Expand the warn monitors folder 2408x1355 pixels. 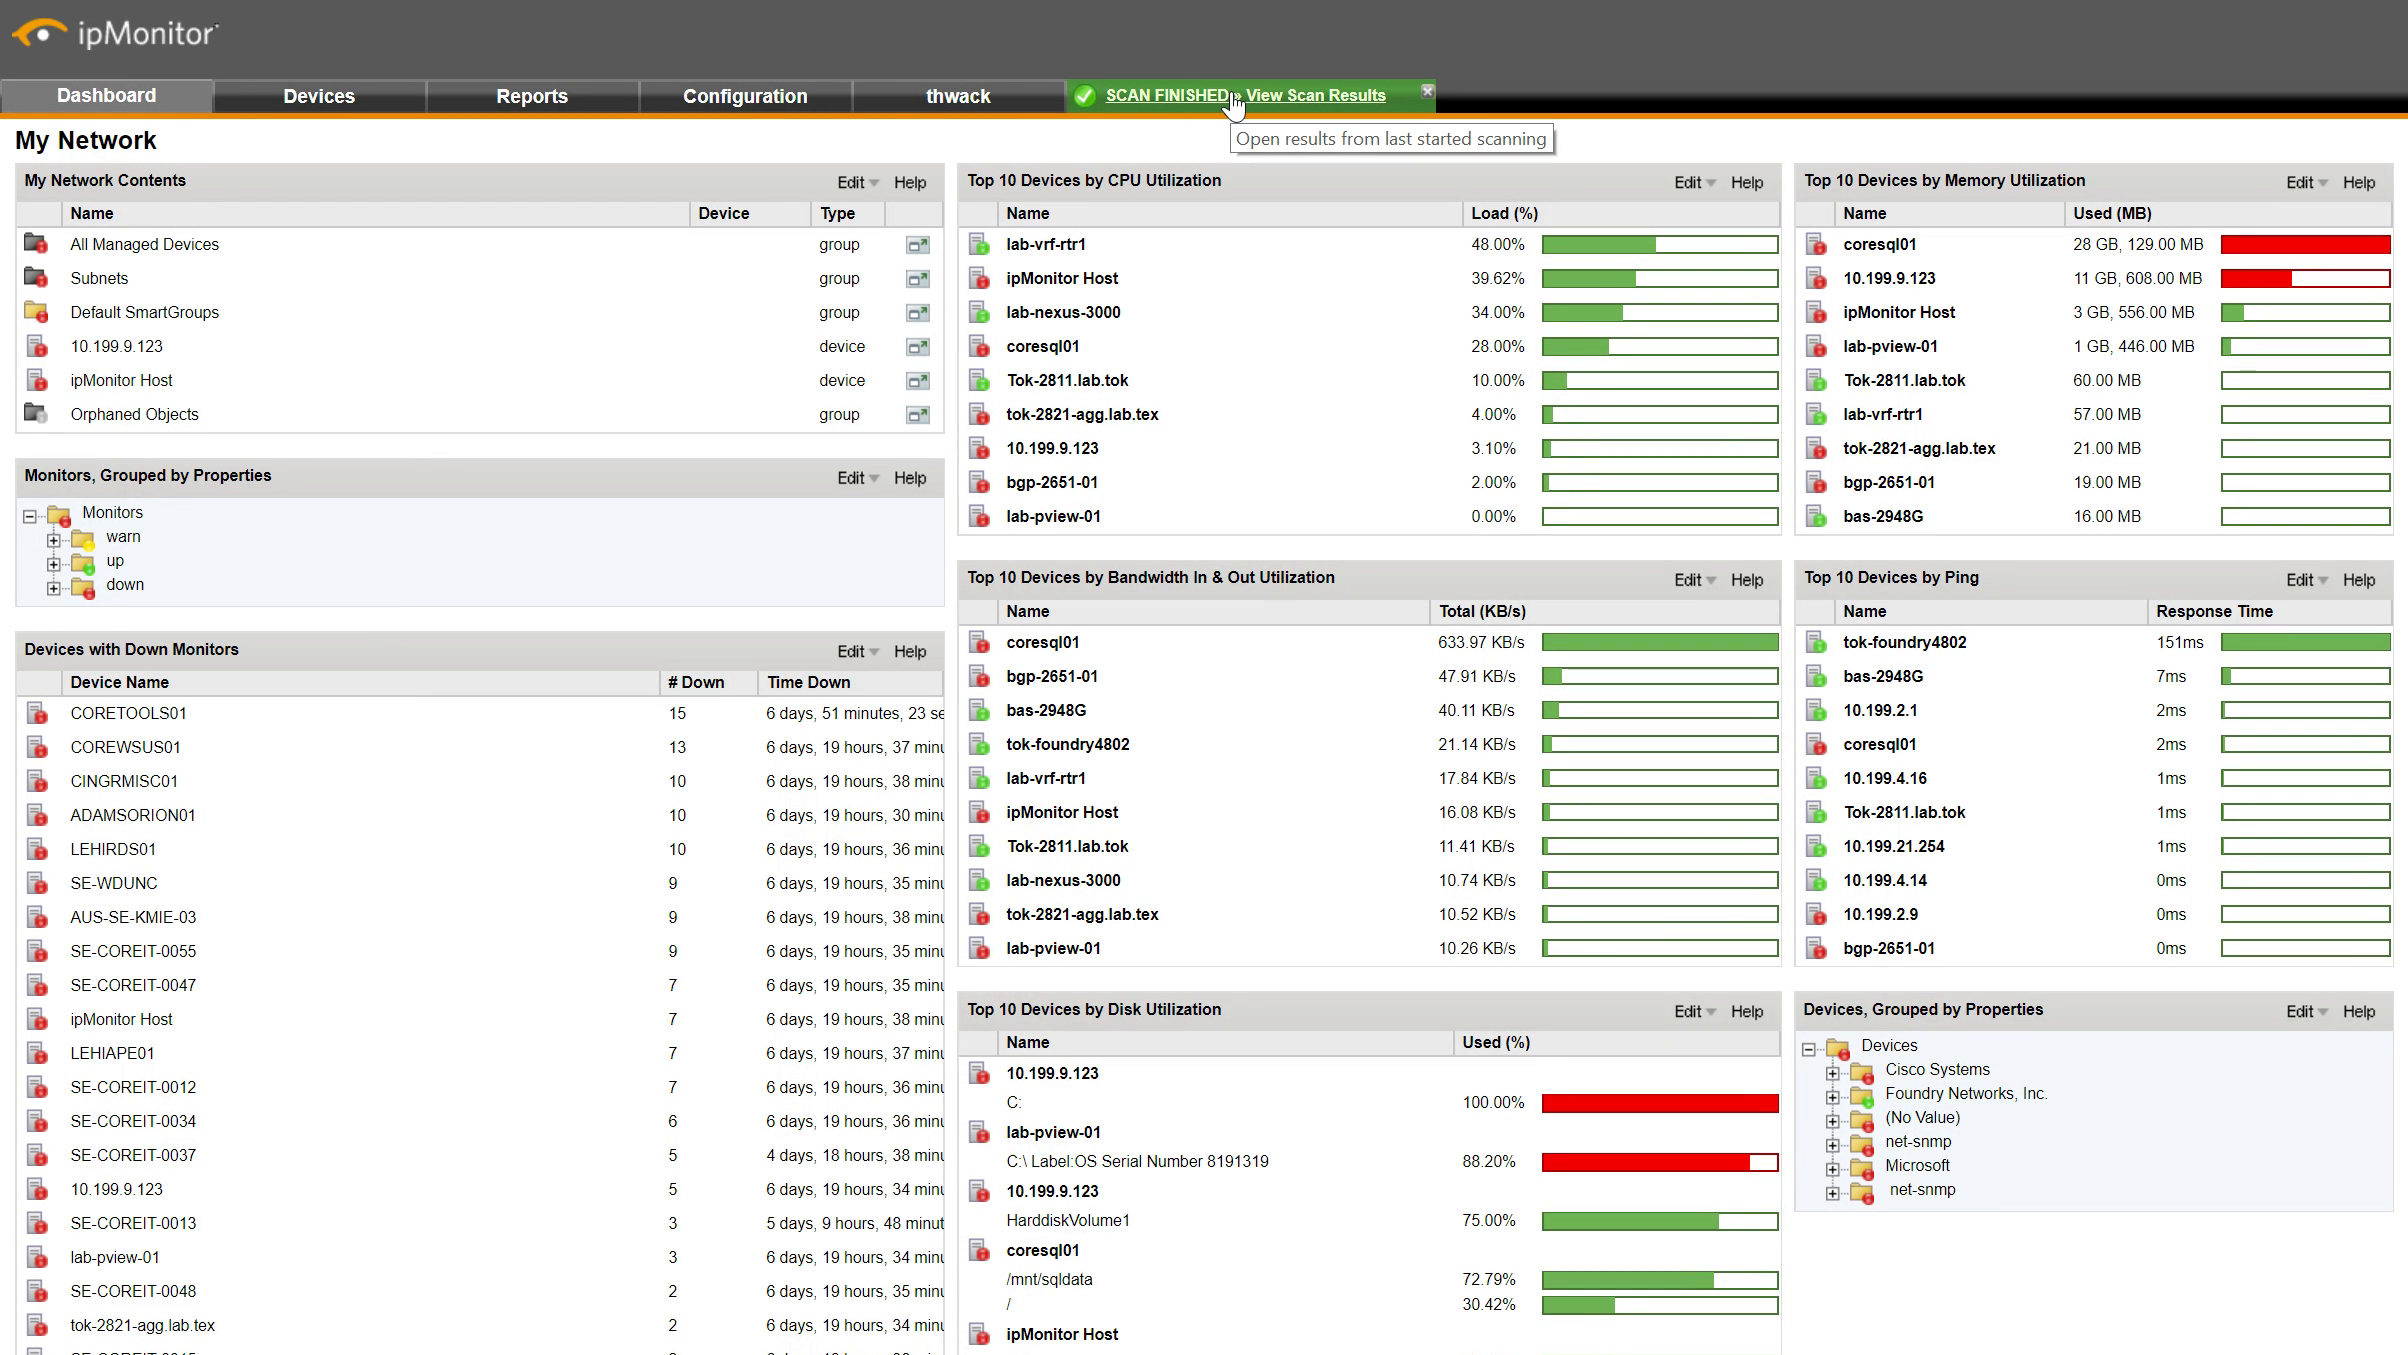pos(54,540)
